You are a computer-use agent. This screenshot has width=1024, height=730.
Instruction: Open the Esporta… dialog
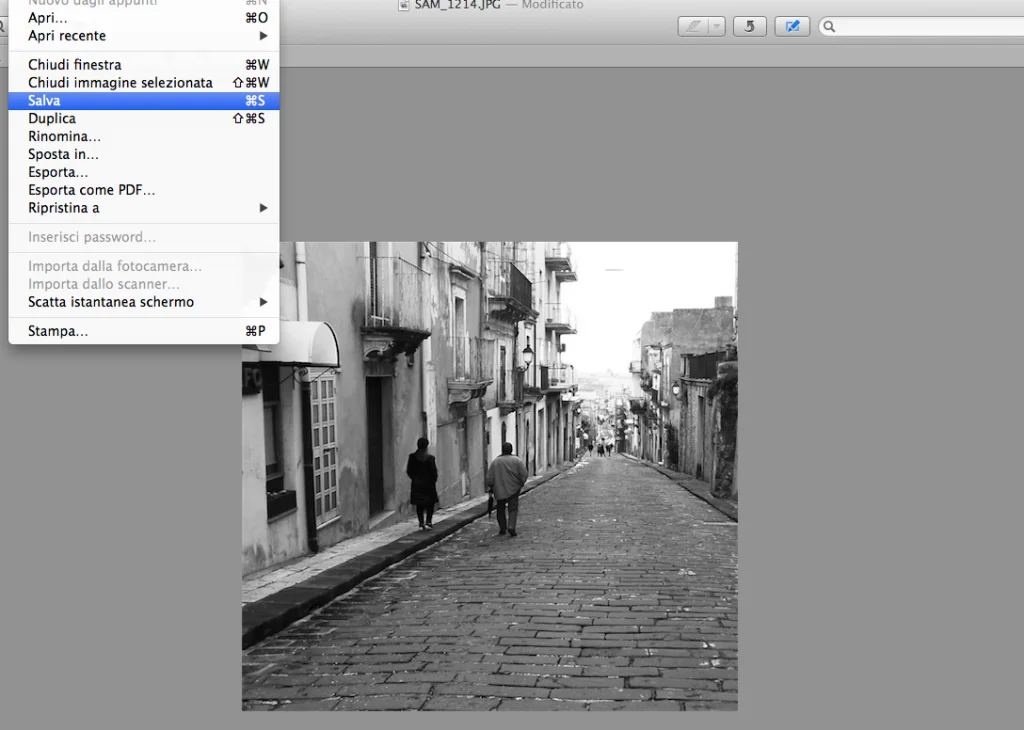58,173
